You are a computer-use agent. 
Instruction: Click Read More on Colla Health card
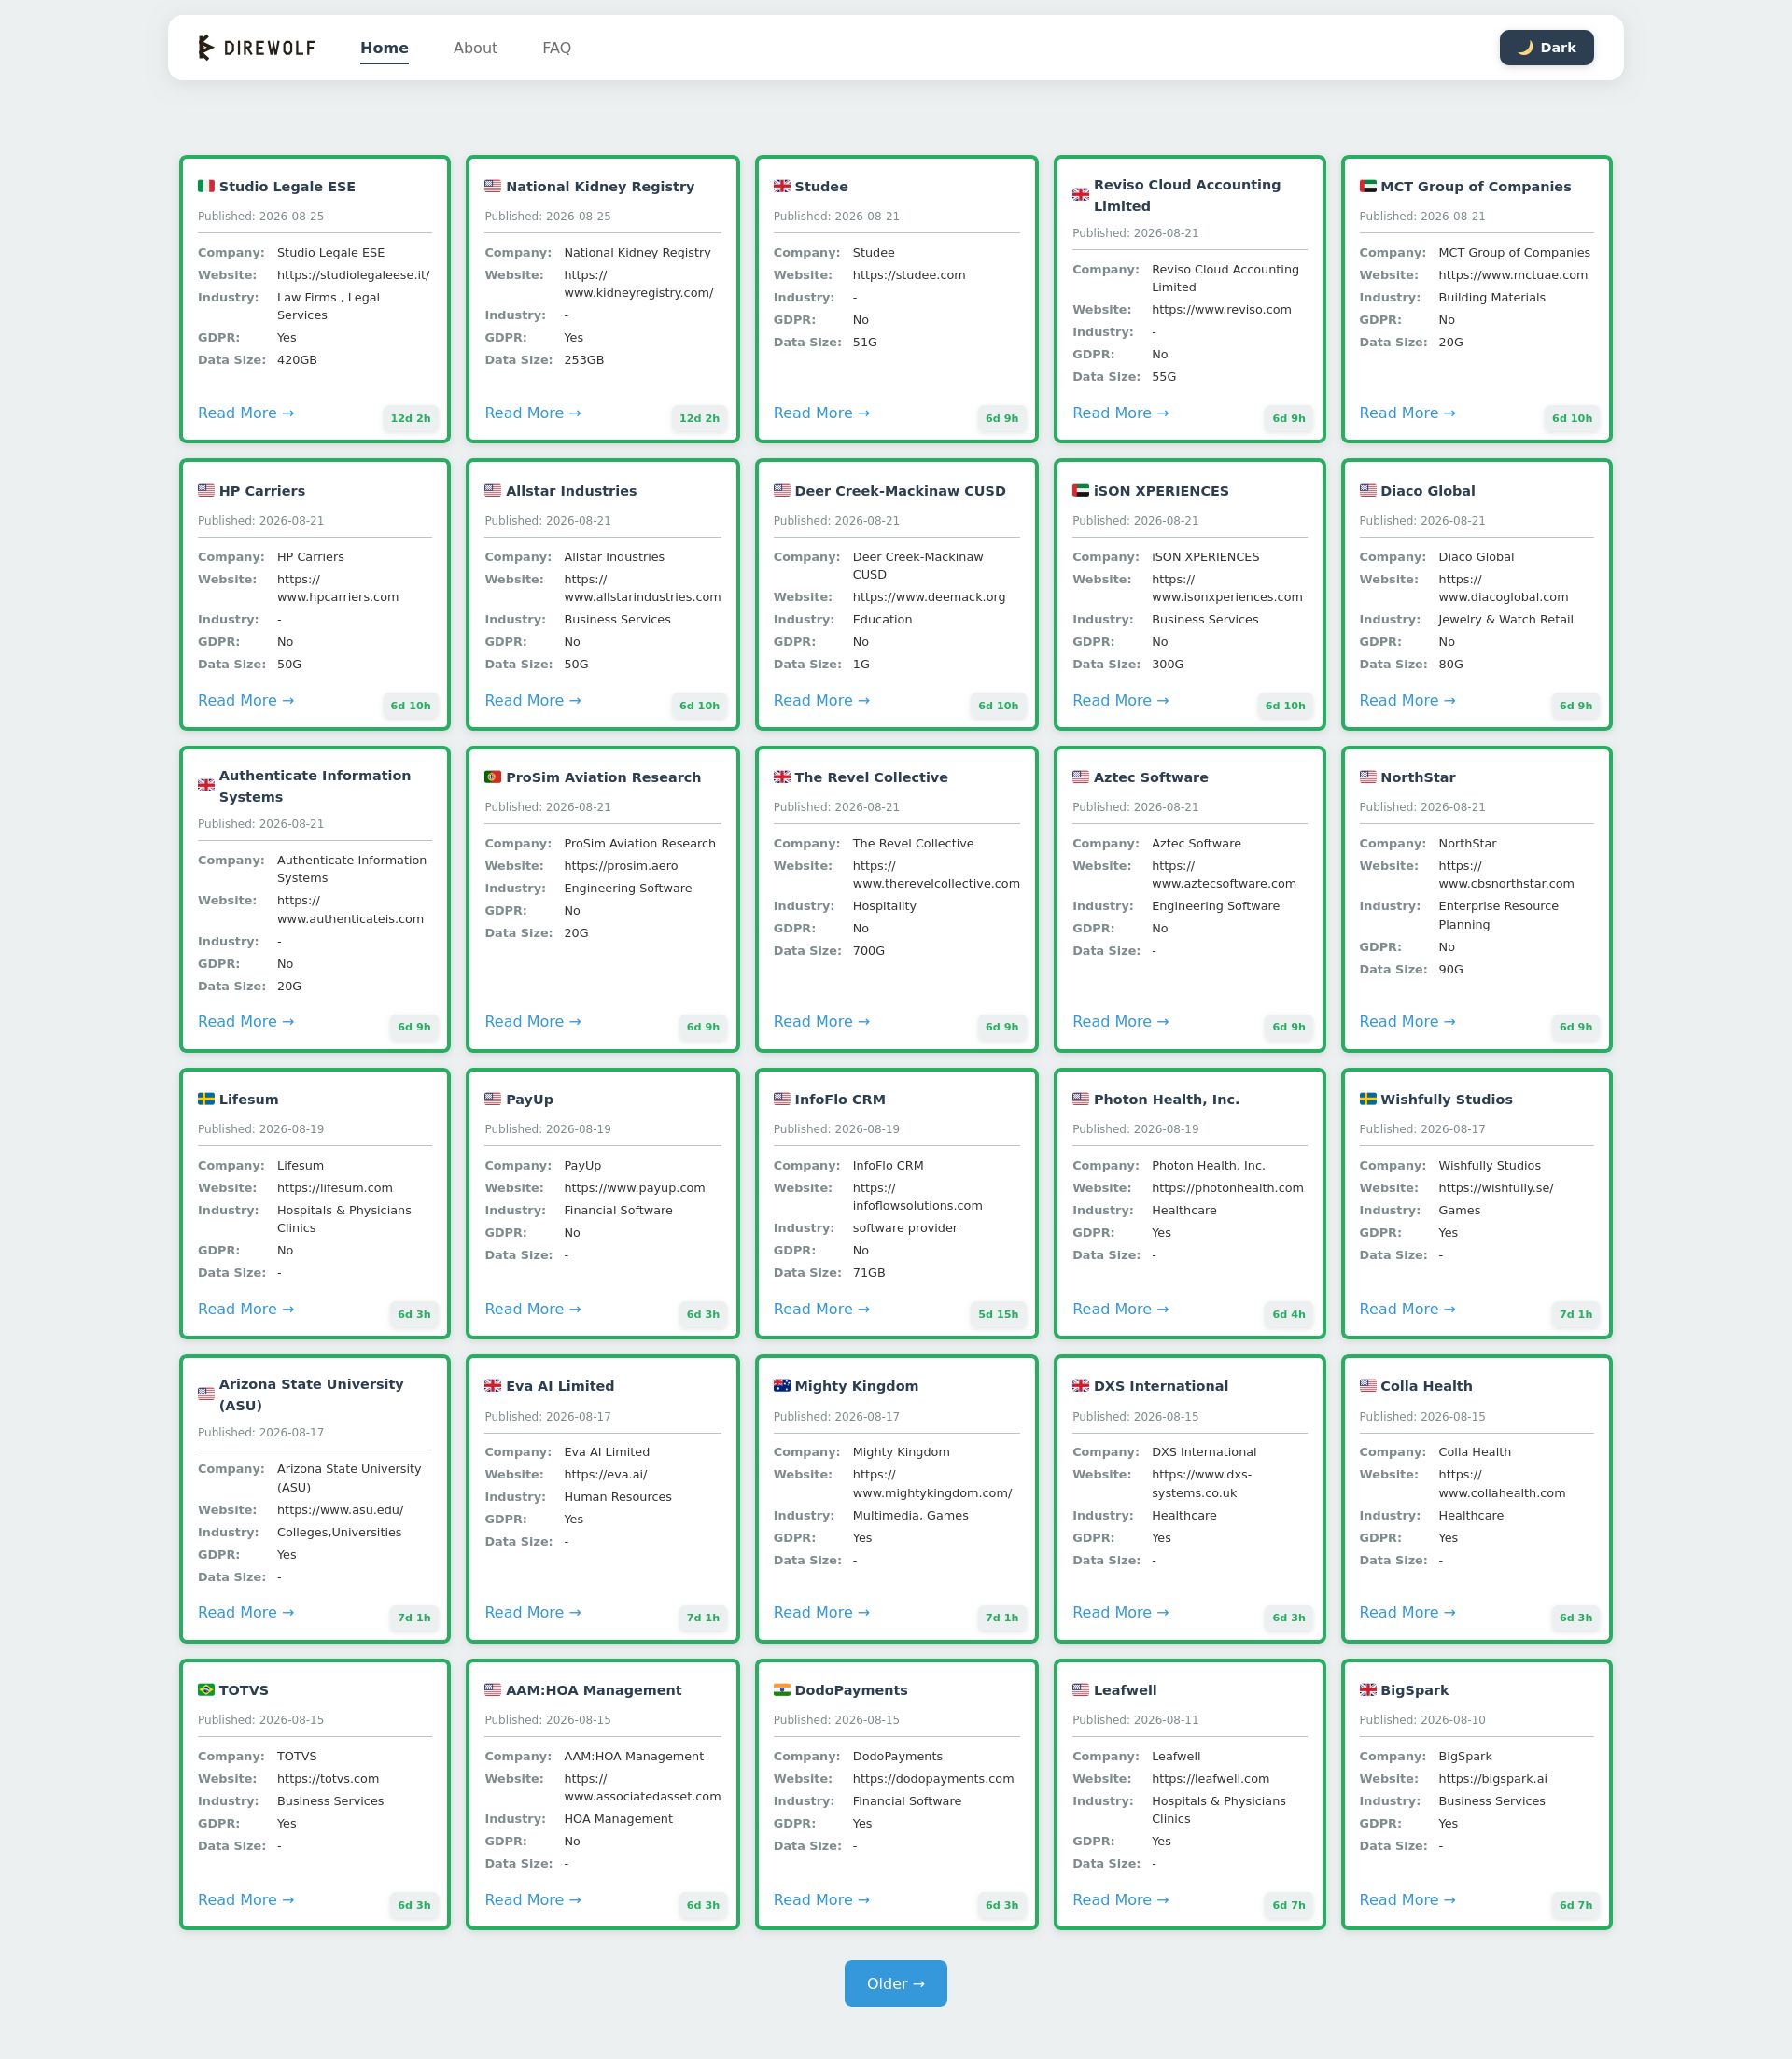click(1407, 1612)
